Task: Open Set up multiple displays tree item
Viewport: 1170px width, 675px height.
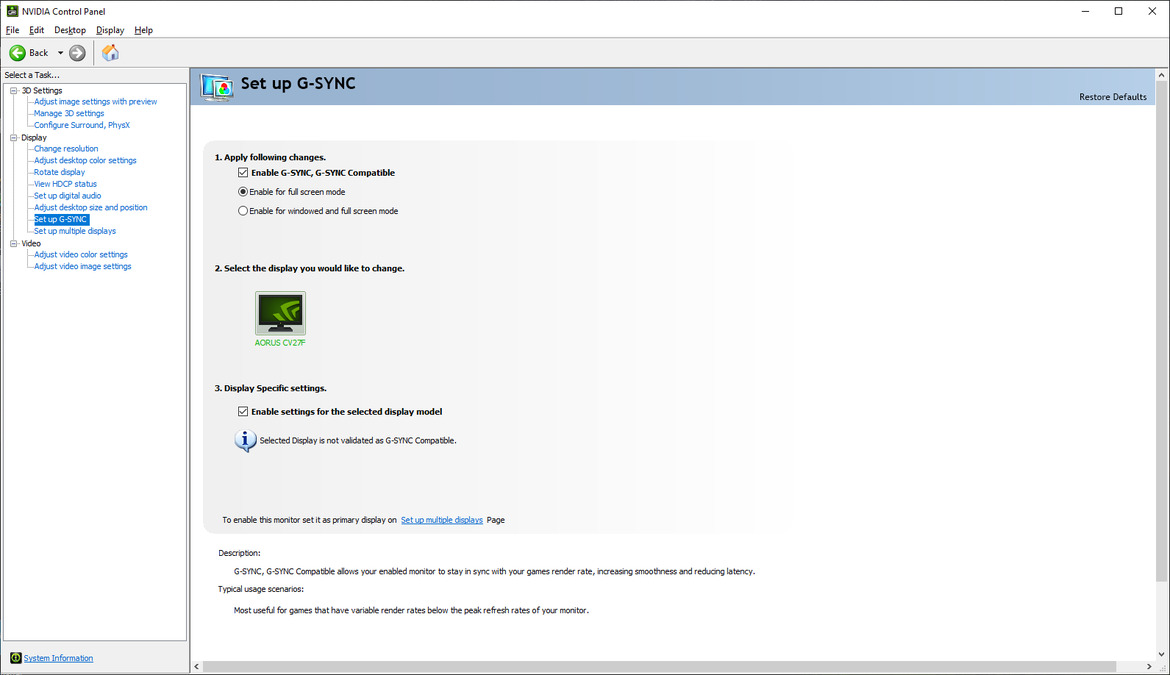Action: pos(75,231)
